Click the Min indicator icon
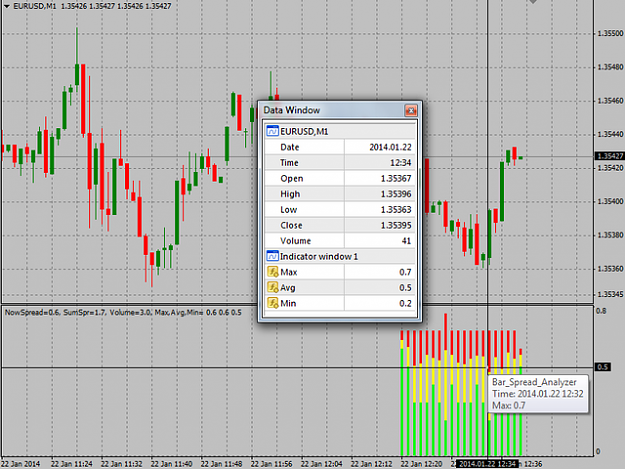This screenshot has height=469, width=625. tap(273, 303)
